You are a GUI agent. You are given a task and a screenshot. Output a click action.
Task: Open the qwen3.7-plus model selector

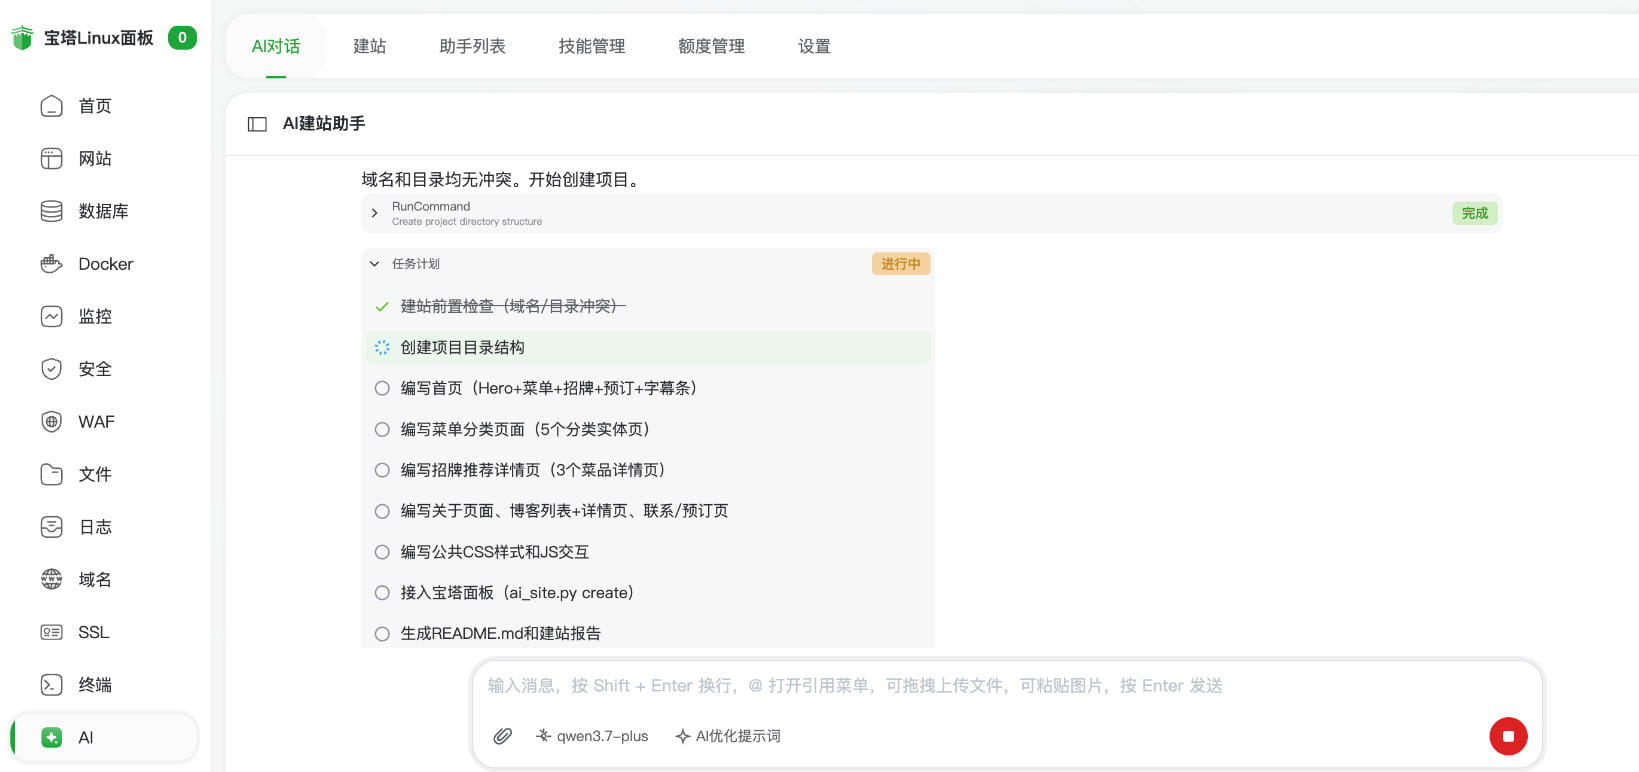click(x=592, y=736)
